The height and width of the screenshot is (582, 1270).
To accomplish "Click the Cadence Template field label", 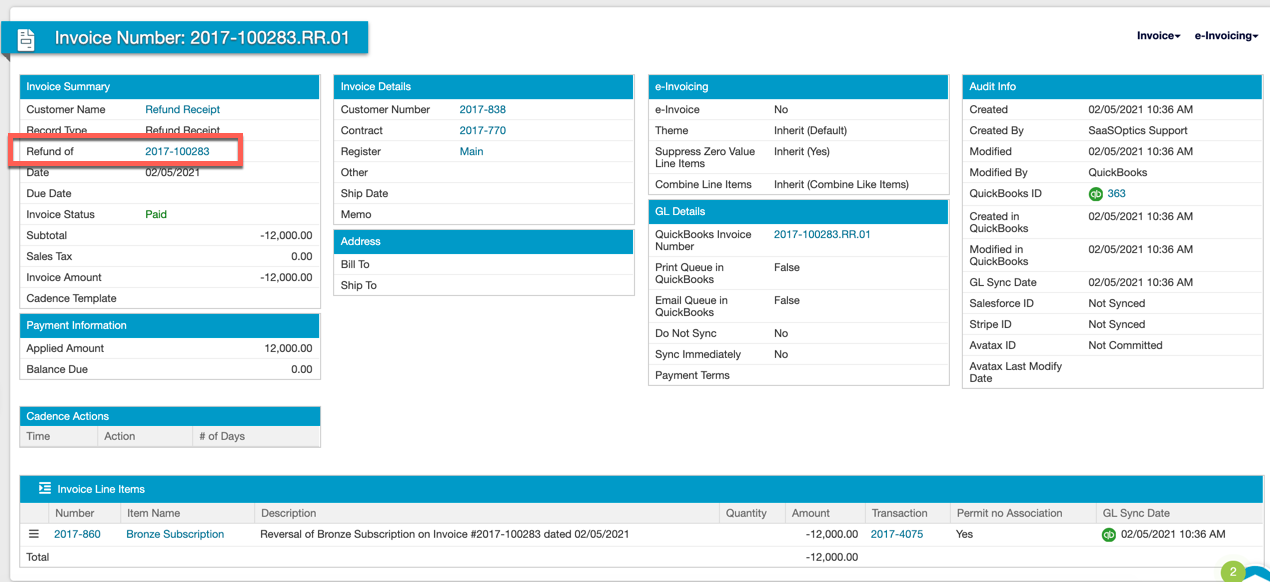I will tap(71, 299).
